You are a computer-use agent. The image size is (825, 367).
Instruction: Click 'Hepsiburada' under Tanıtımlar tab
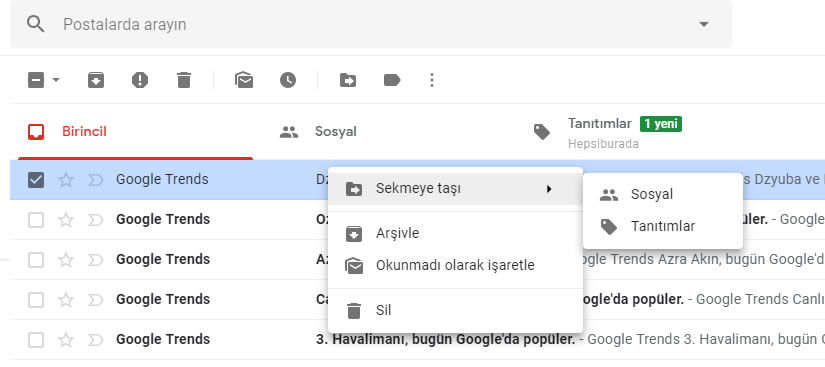coord(603,144)
